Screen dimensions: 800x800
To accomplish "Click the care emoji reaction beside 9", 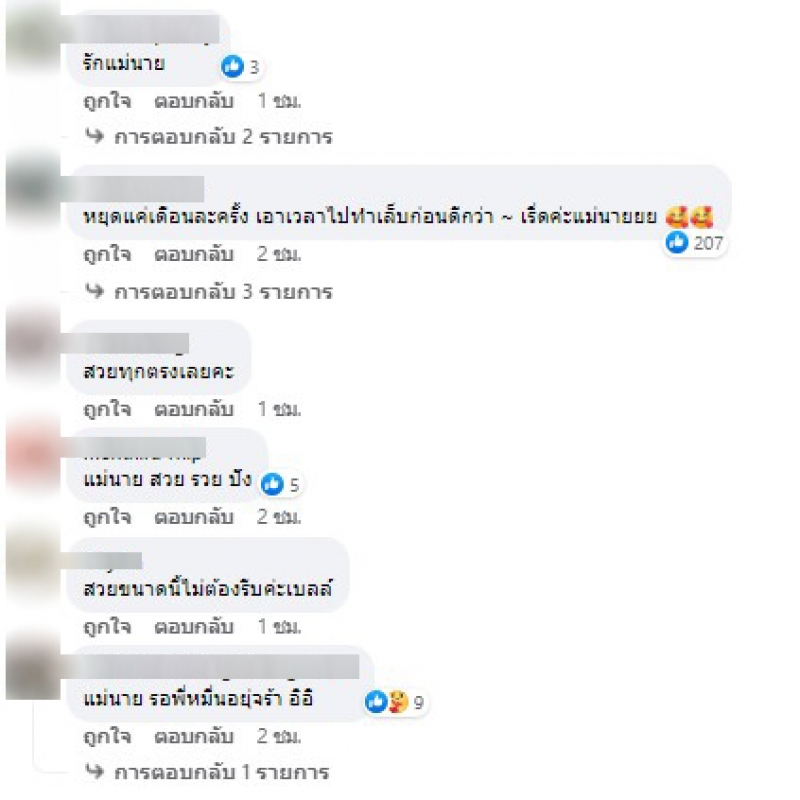I will (x=399, y=702).
